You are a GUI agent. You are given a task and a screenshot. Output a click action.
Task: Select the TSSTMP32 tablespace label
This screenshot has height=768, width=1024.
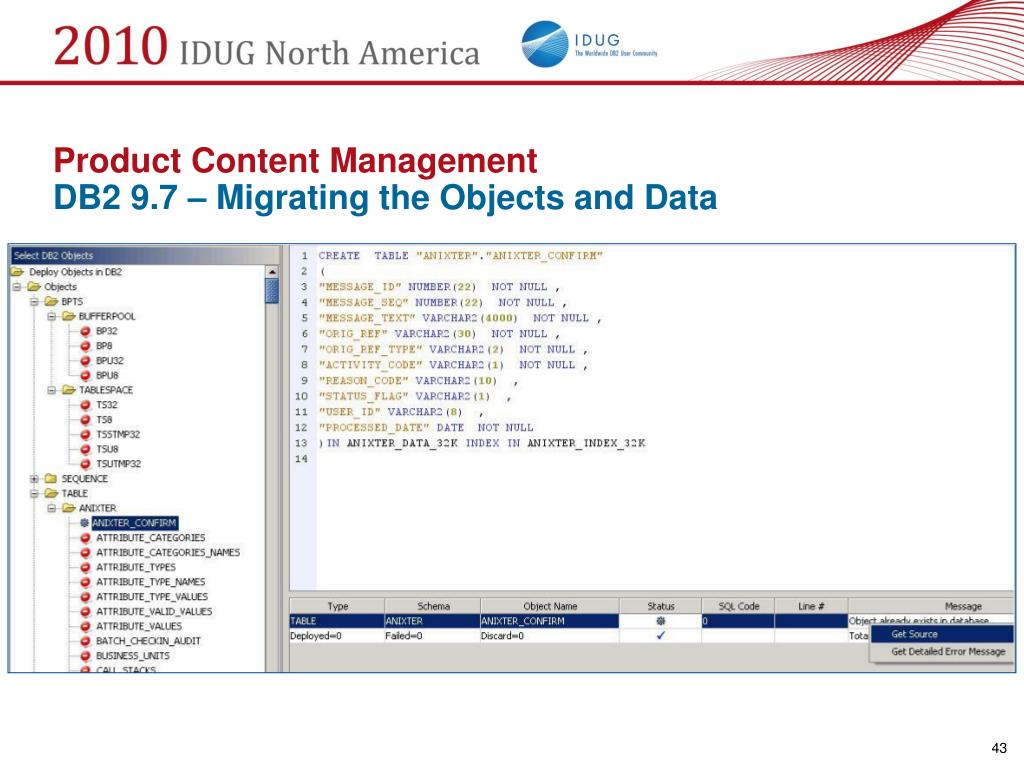pos(118,434)
